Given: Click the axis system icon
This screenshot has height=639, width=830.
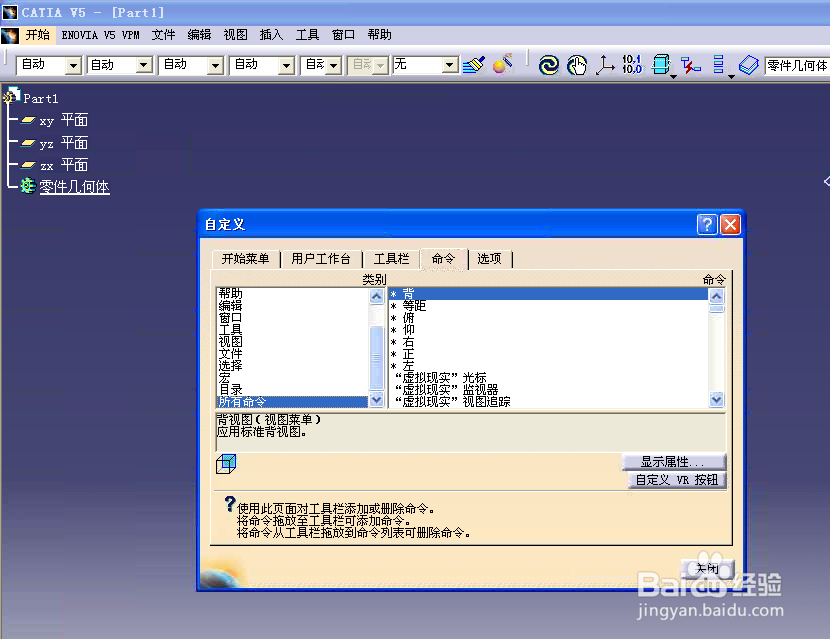Looking at the screenshot, I should [605, 65].
